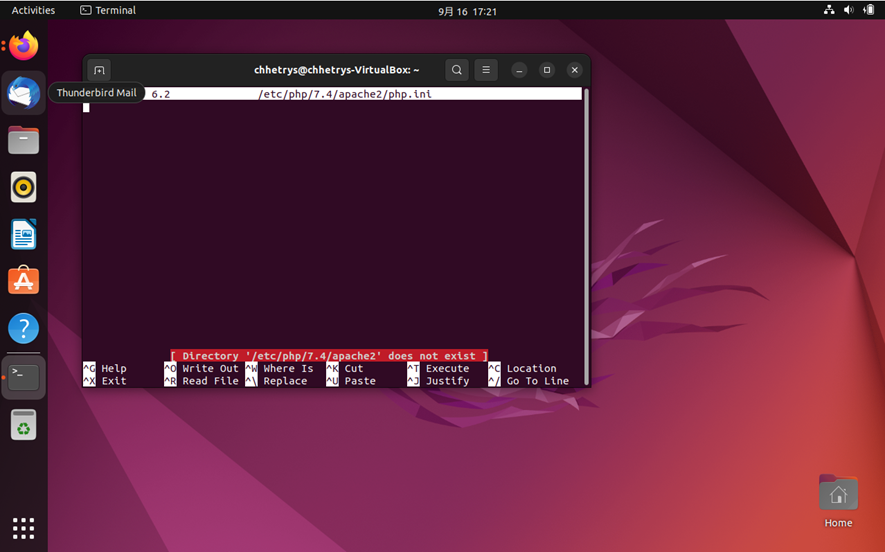The image size is (885, 552).
Task: Open Rhythmbox music player in dock
Action: pyautogui.click(x=23, y=187)
